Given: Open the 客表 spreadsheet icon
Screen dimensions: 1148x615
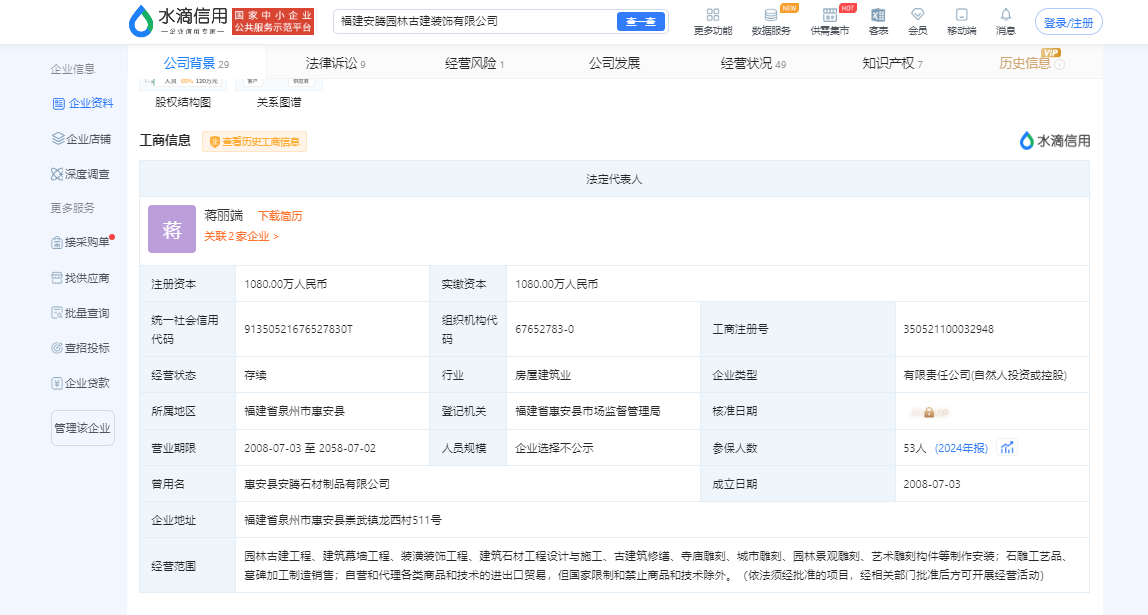Looking at the screenshot, I should [x=878, y=15].
